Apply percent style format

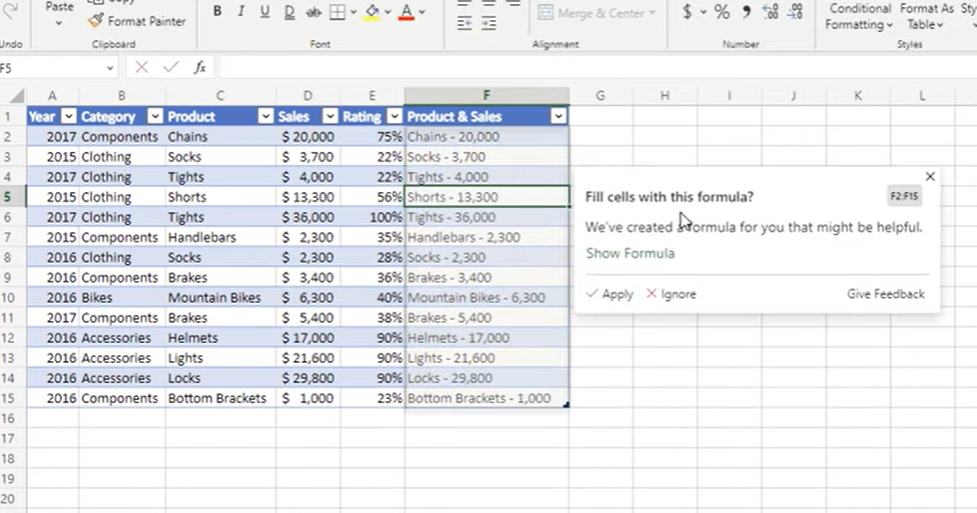tap(722, 11)
